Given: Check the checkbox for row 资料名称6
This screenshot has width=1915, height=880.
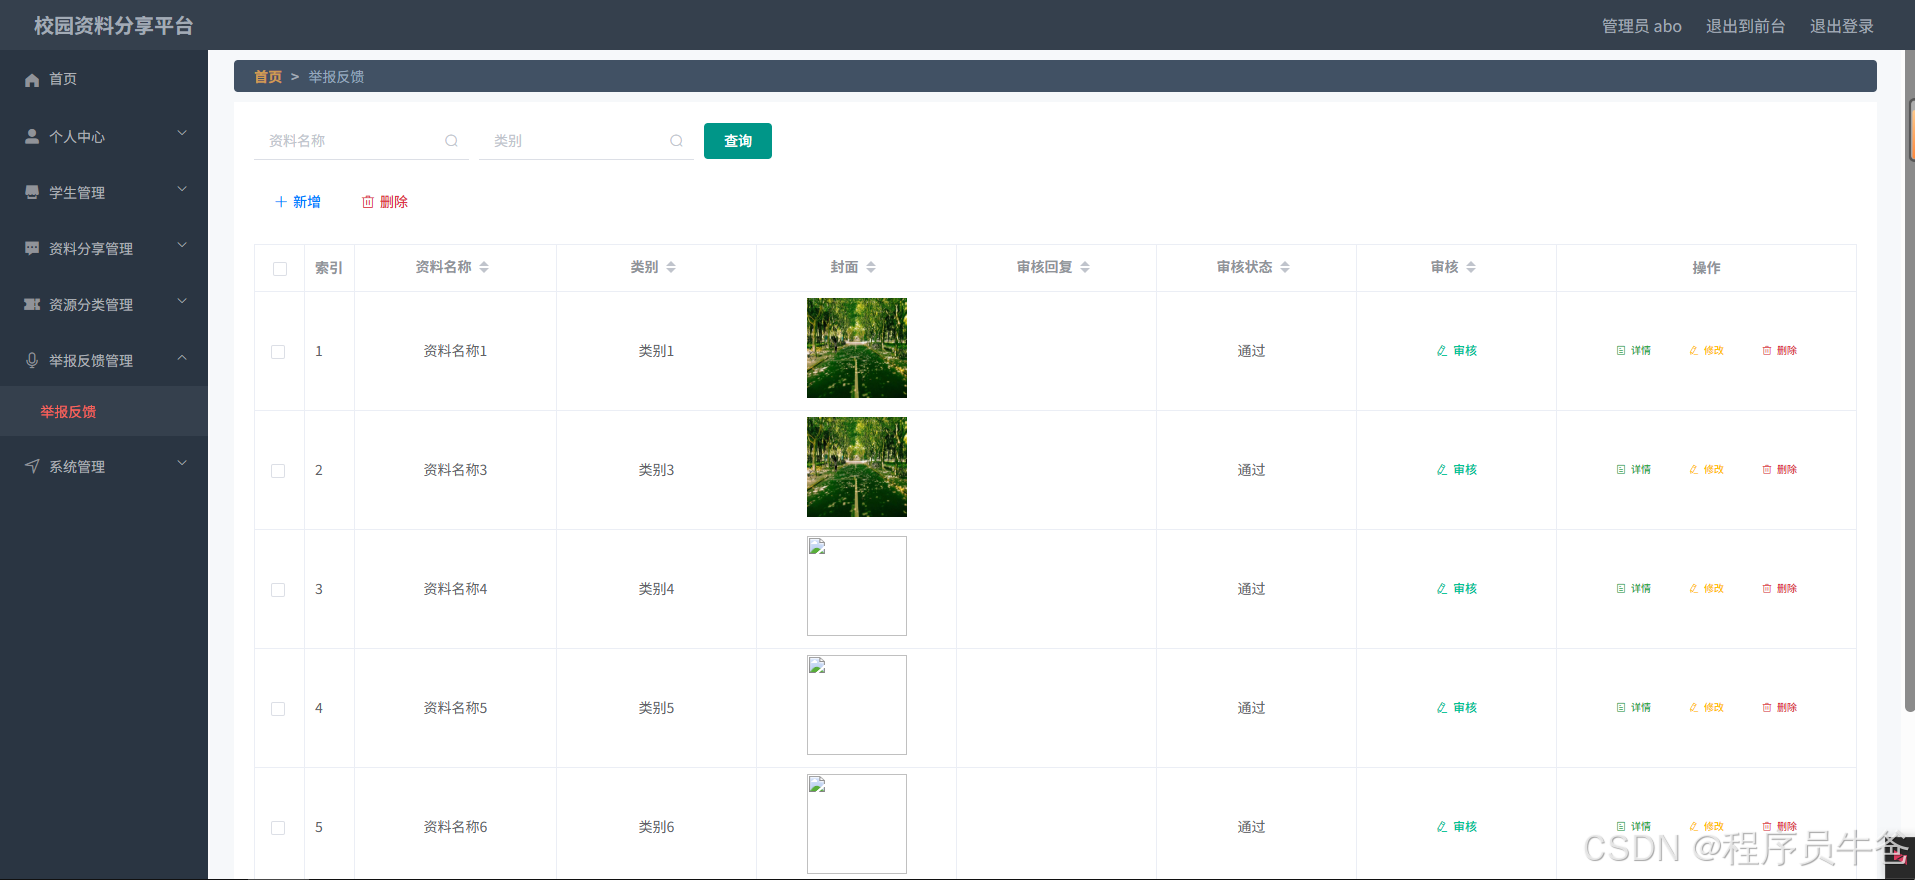Looking at the screenshot, I should coord(278,828).
